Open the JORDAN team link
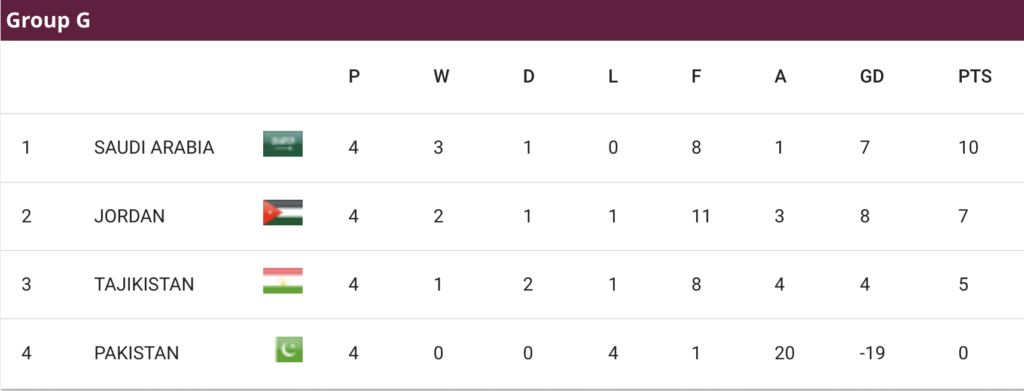 (x=129, y=216)
